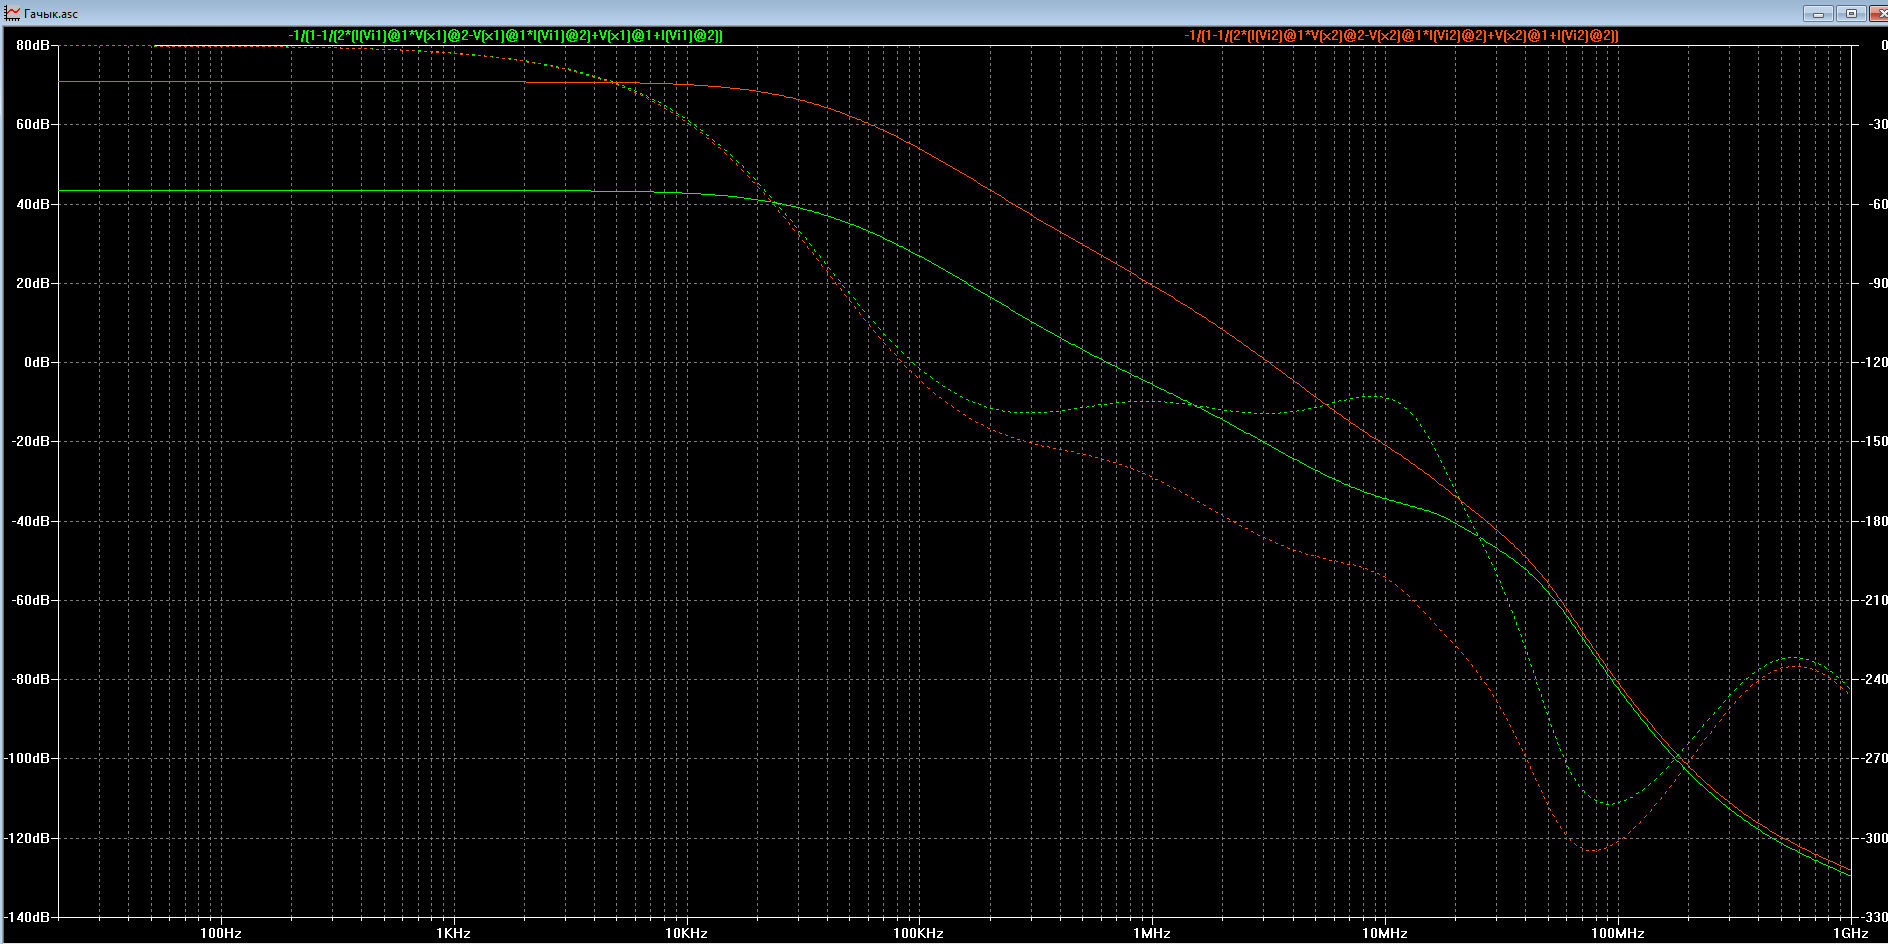
Task: Click the -60dB label on the left axis
Action: tap(30, 600)
